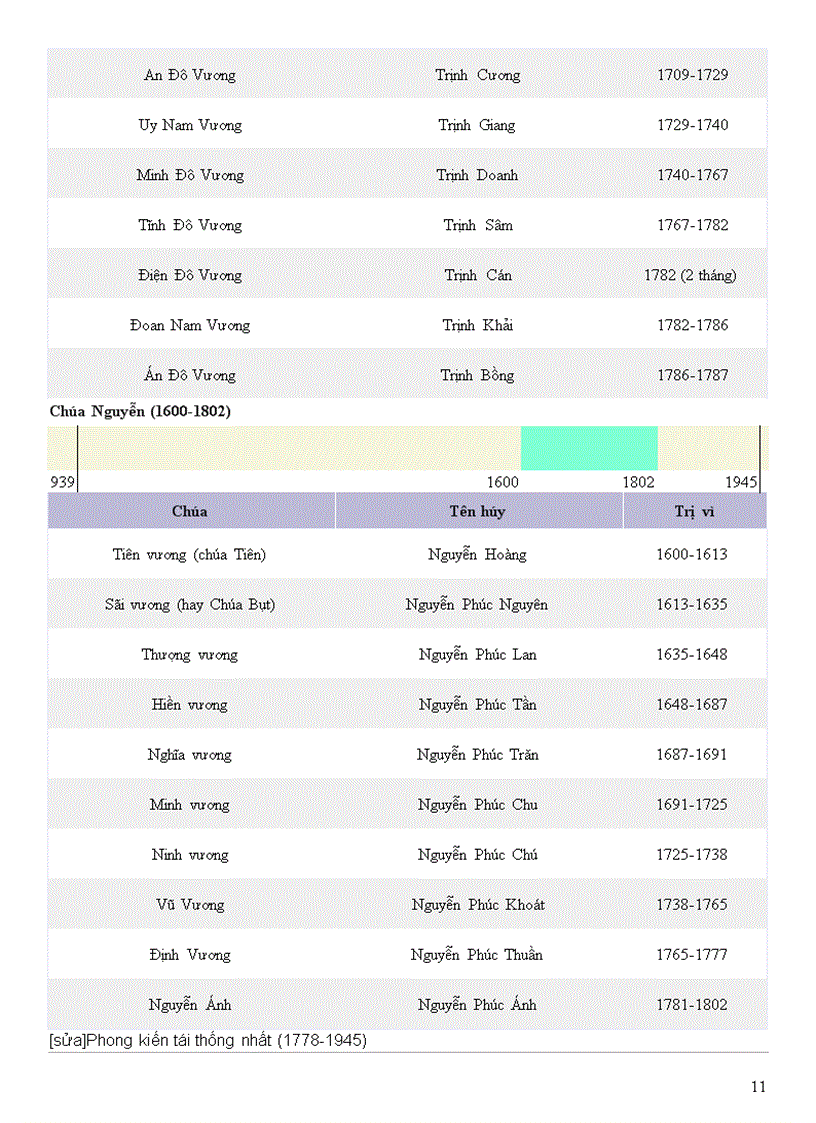Click the 1600 label under the timeline
This screenshot has width=816, height=1123.
tap(502, 482)
